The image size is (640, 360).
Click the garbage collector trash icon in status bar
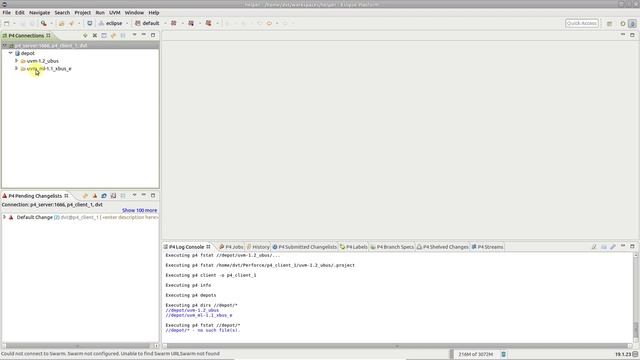[x=504, y=354]
